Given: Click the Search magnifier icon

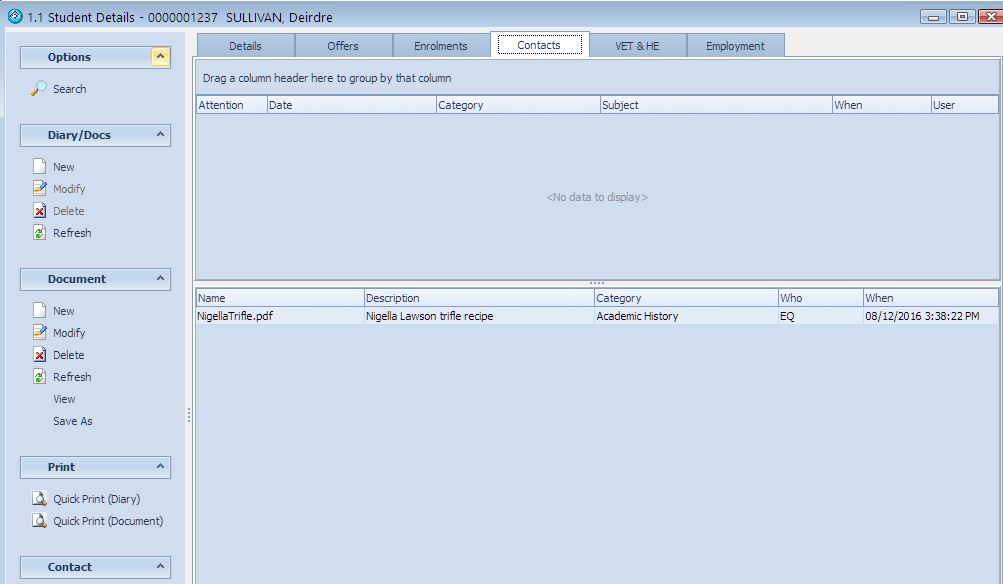Looking at the screenshot, I should [40, 88].
